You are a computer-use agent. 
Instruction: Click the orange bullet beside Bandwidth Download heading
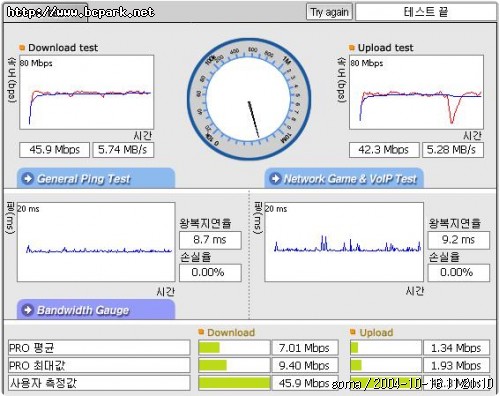pos(201,332)
